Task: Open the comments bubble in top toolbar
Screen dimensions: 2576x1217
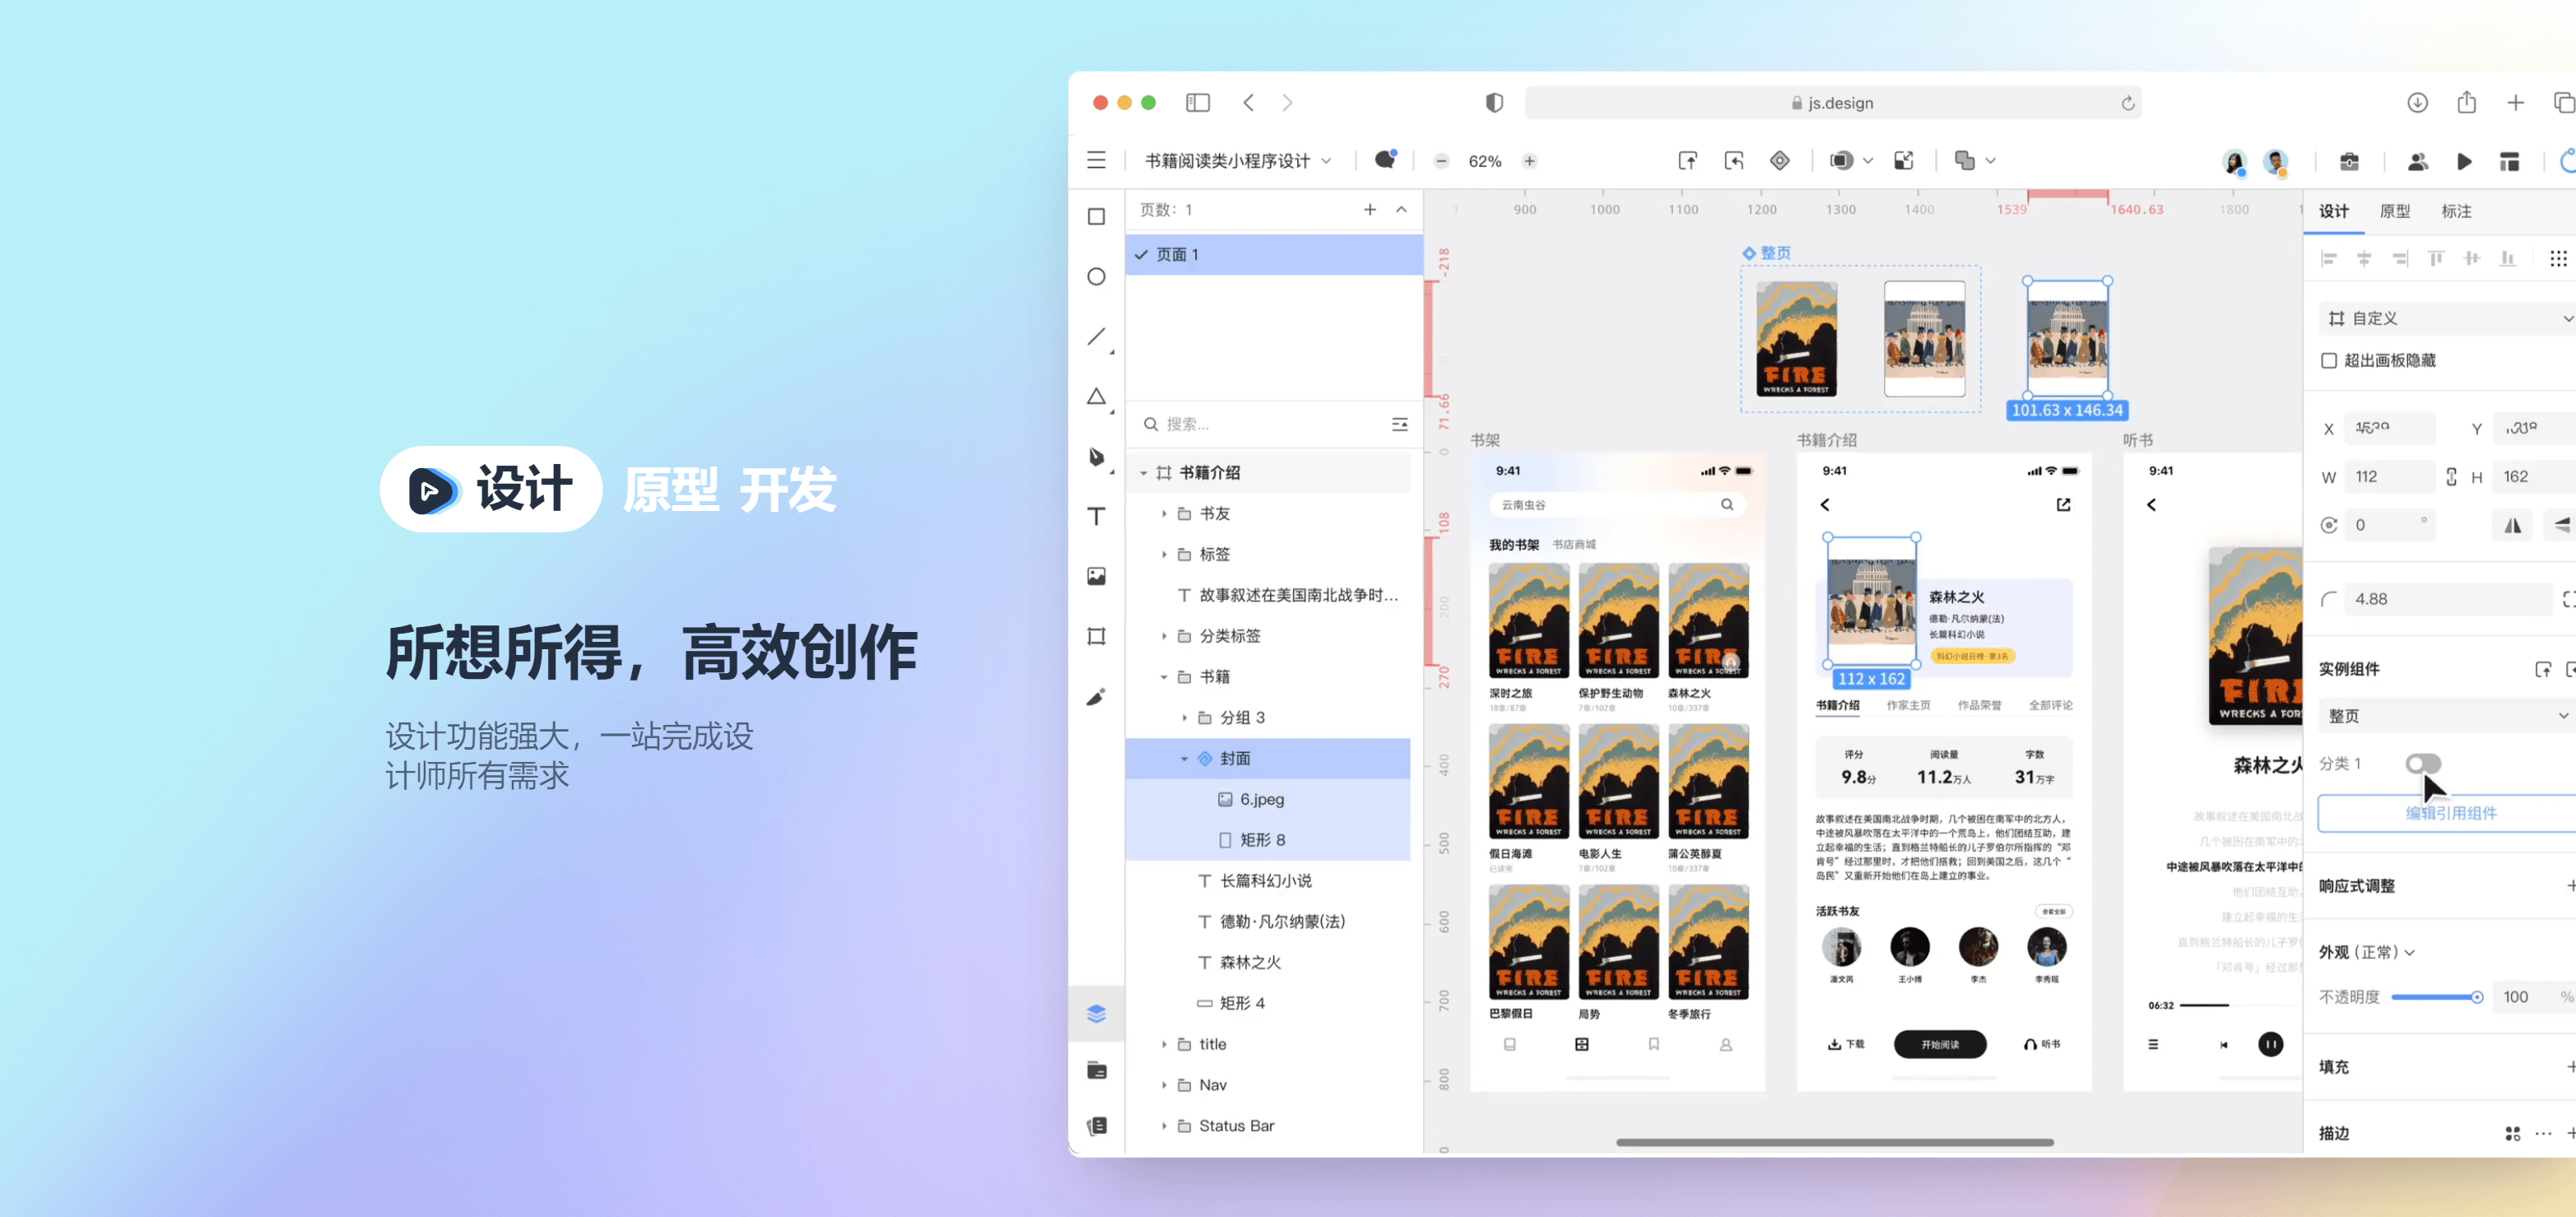Action: (1384, 160)
